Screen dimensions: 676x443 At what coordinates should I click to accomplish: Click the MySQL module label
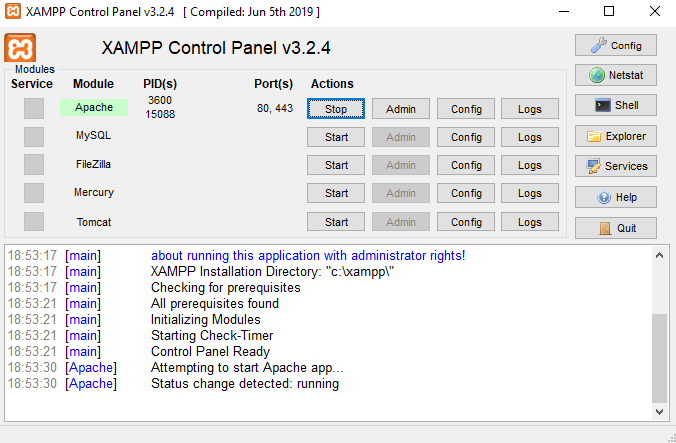94,135
